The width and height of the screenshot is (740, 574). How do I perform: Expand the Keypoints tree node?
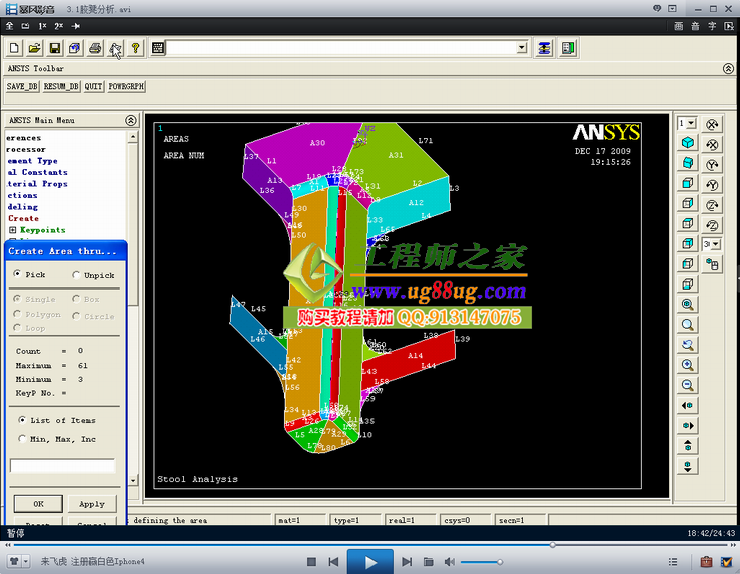pyautogui.click(x=13, y=230)
